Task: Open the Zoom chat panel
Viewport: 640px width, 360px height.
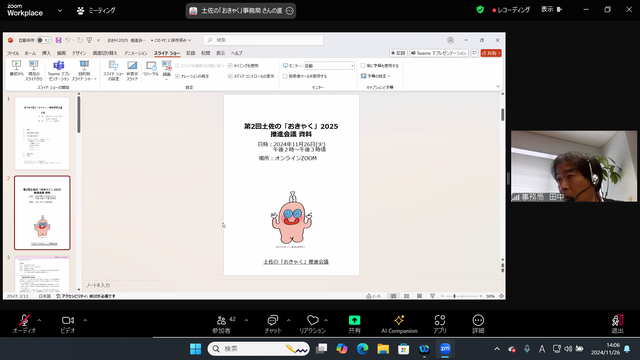Action: 273,324
